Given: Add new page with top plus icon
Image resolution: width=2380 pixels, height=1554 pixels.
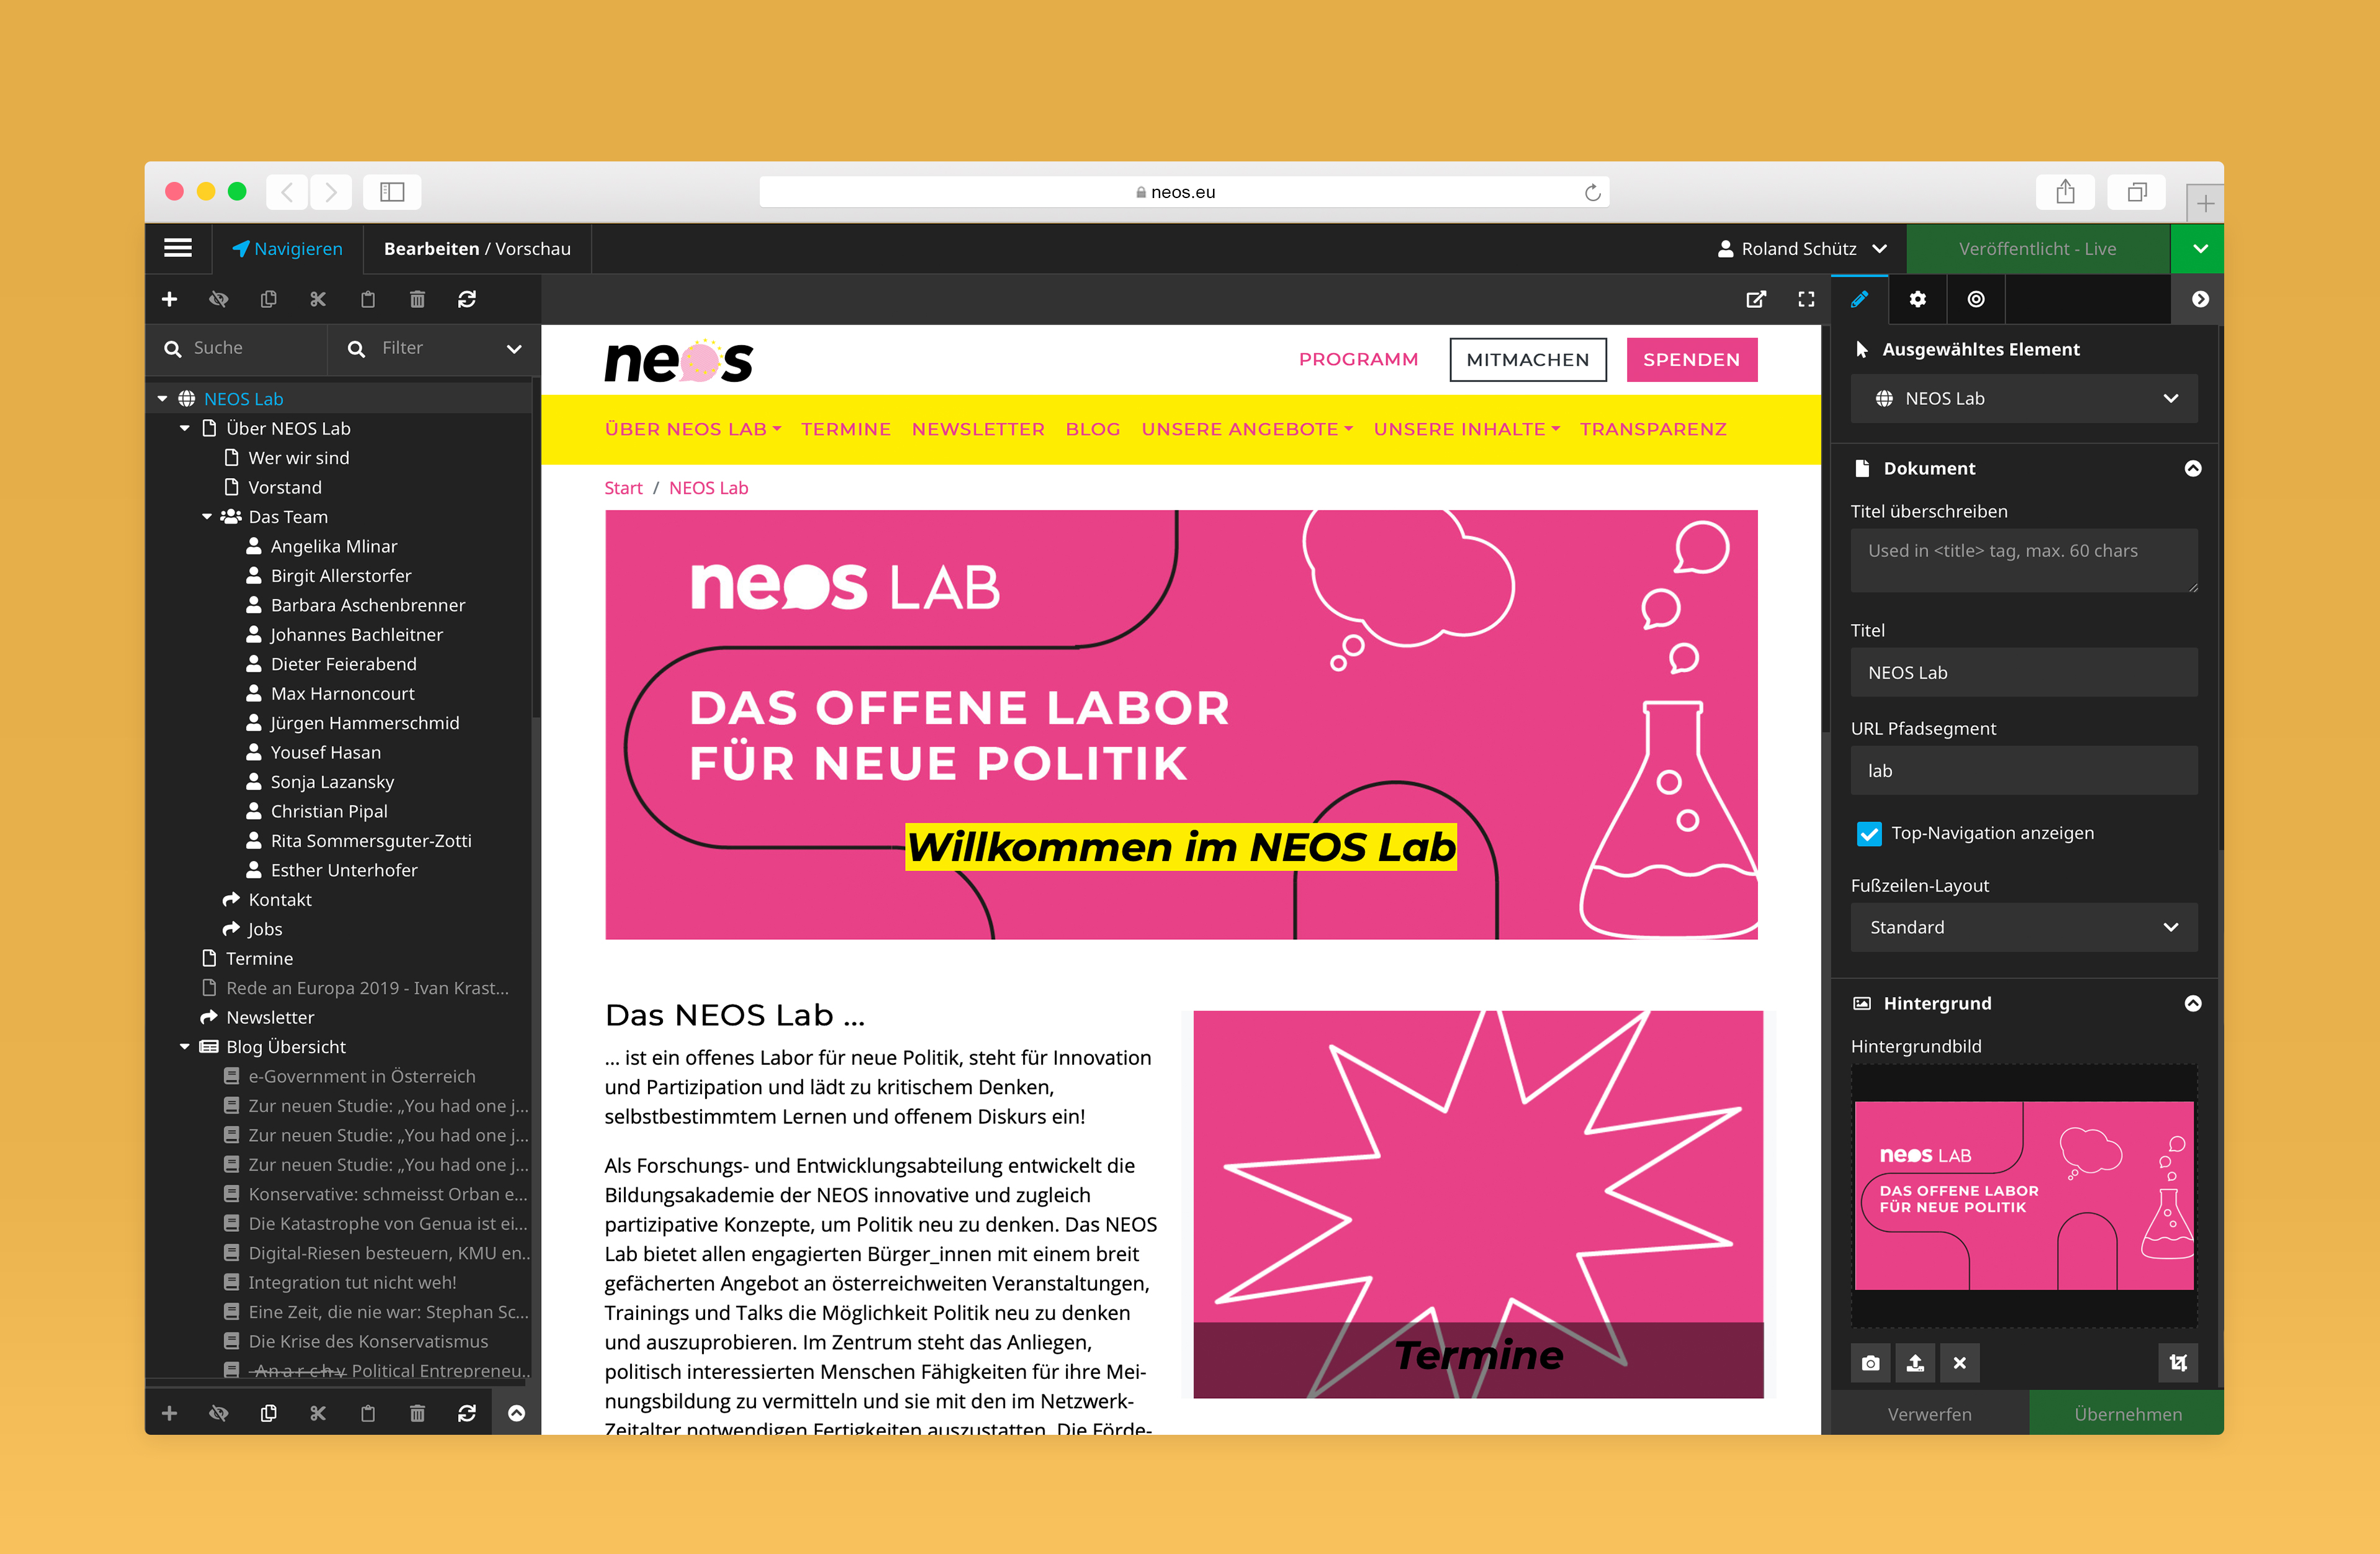Looking at the screenshot, I should (x=170, y=299).
